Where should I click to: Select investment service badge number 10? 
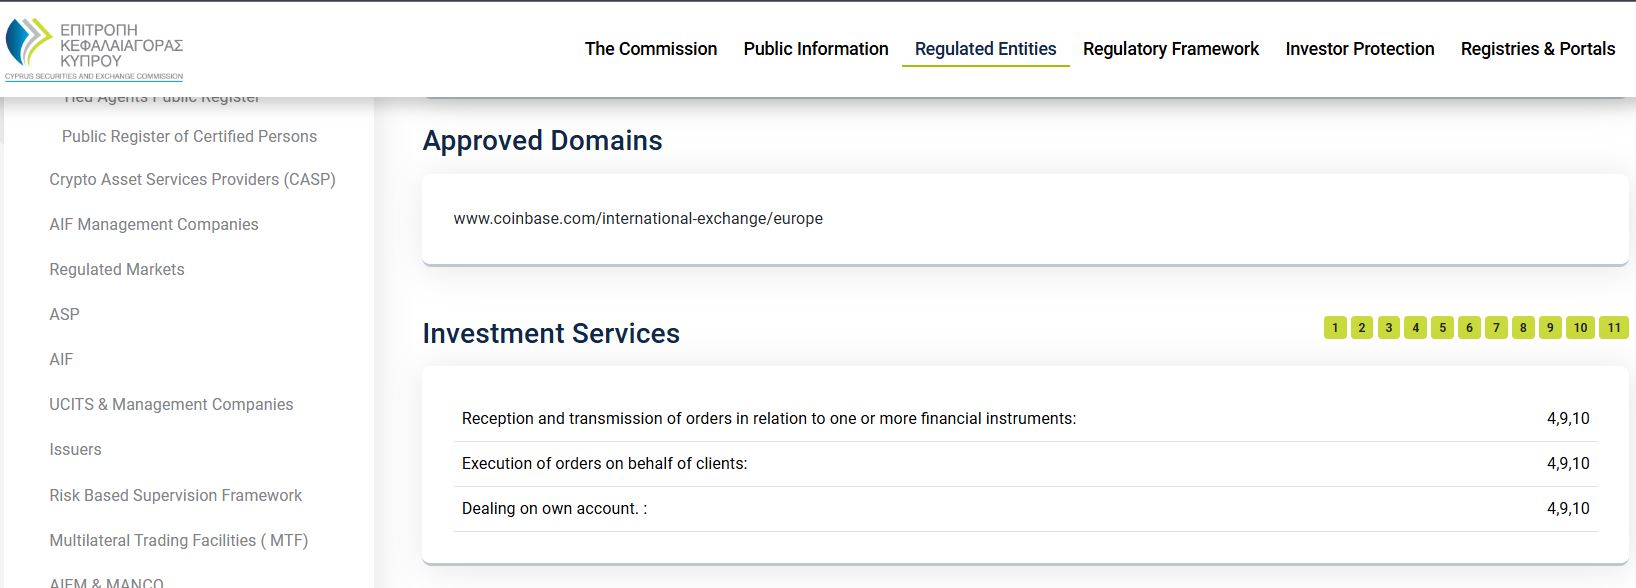pos(1580,327)
